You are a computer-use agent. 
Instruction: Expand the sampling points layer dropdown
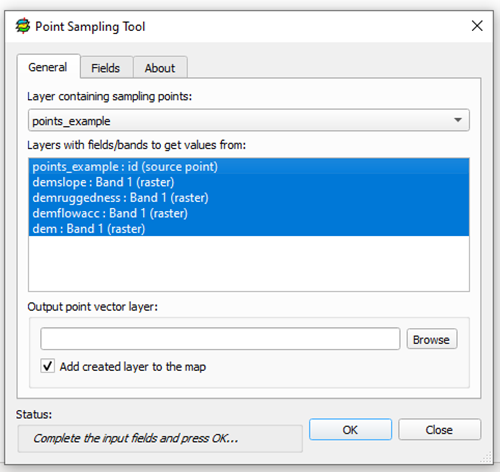458,120
